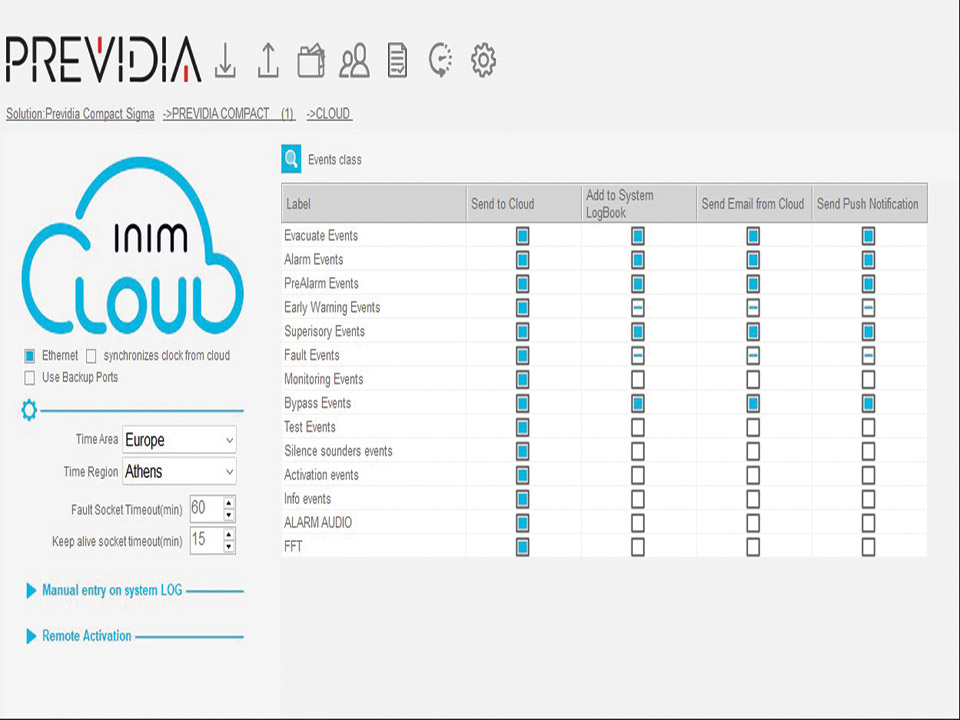Viewport: 960px width, 720px height.
Task: Select the Early Warning Events row label
Action: [x=332, y=307]
